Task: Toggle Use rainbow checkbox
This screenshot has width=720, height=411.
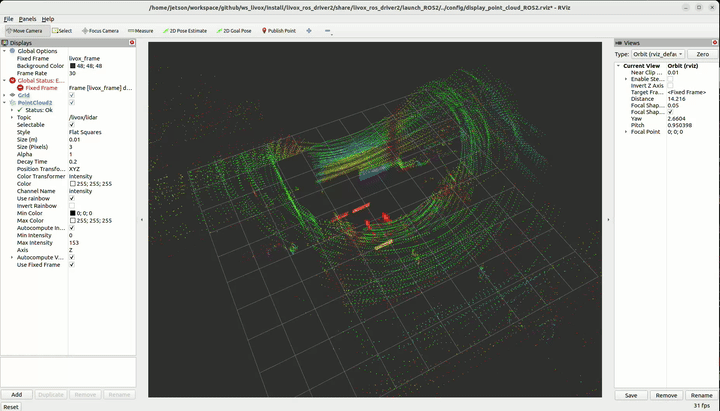Action: pyautogui.click(x=72, y=198)
